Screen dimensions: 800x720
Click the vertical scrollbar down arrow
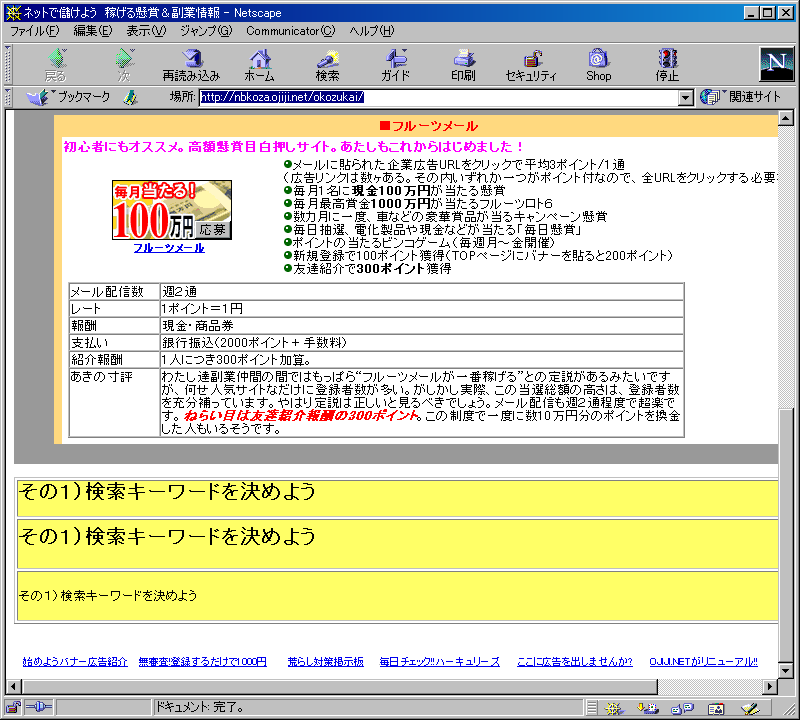point(786,670)
